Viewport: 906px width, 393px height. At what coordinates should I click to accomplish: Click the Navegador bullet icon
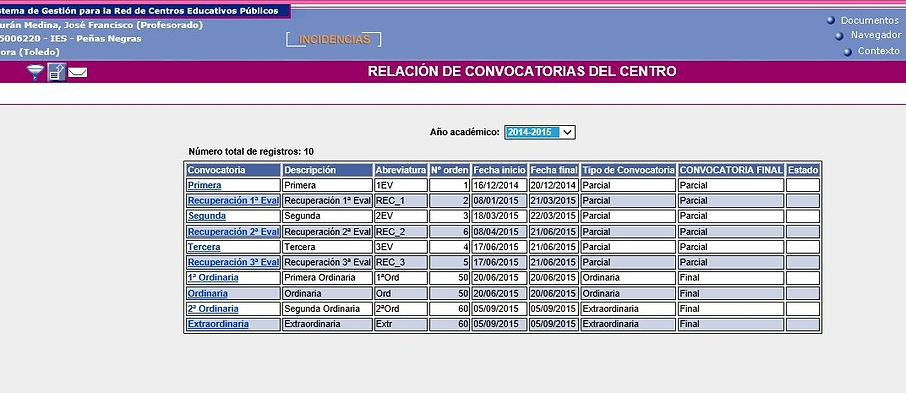840,36
